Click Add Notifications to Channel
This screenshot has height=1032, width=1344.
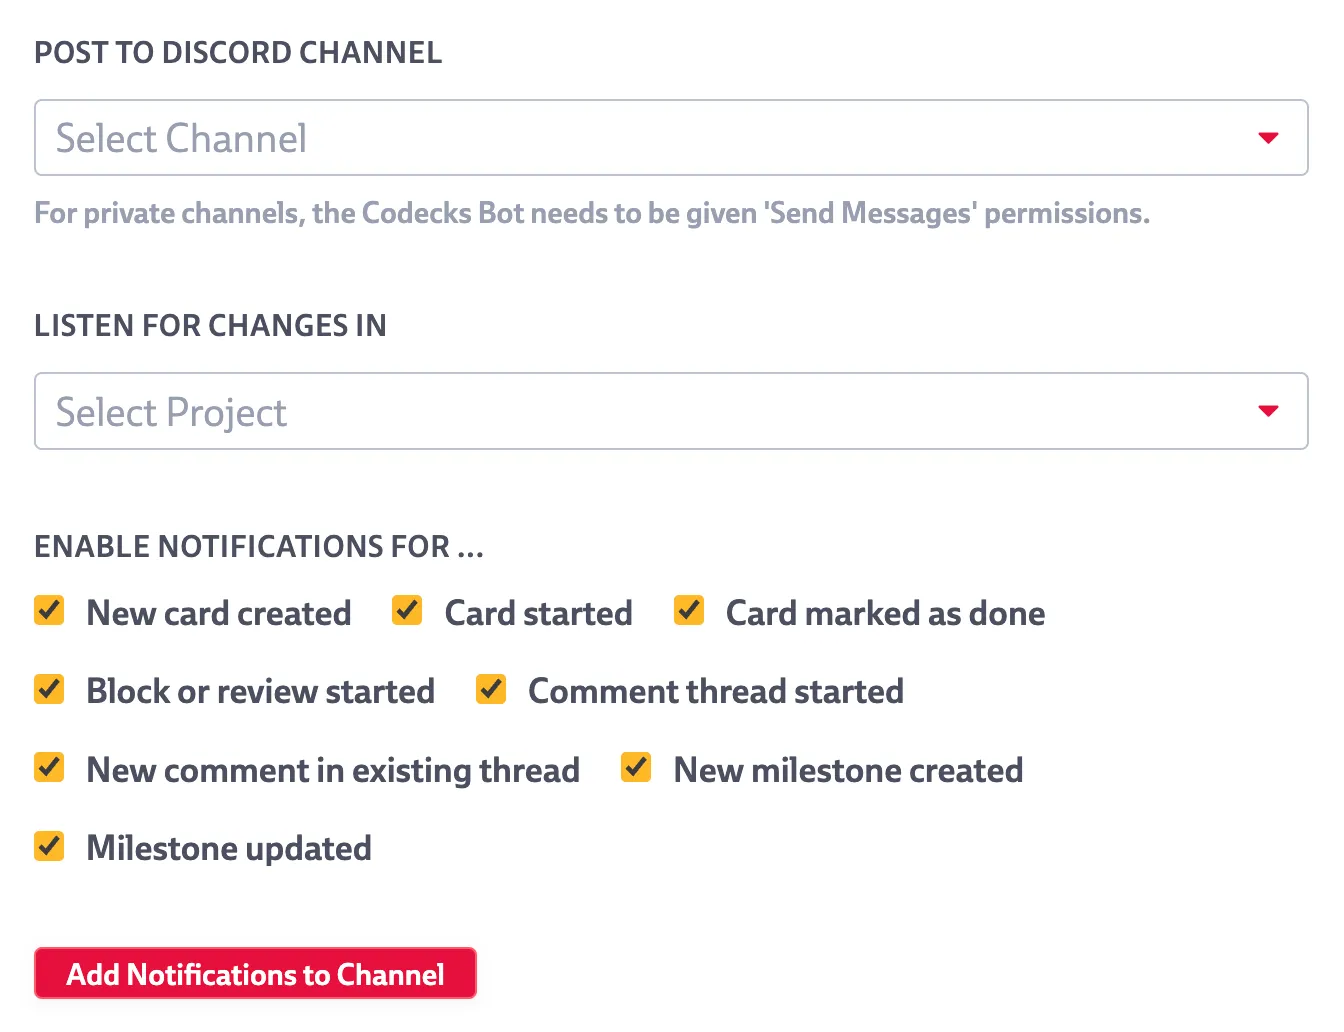pos(255,973)
